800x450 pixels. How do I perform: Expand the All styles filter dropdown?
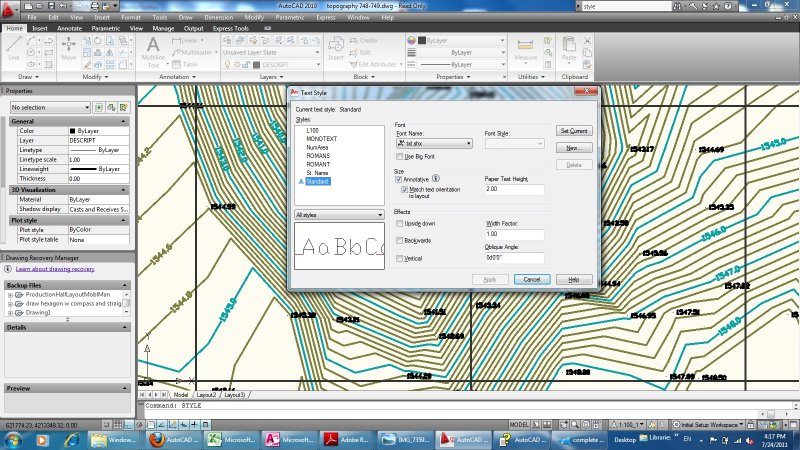tap(339, 214)
